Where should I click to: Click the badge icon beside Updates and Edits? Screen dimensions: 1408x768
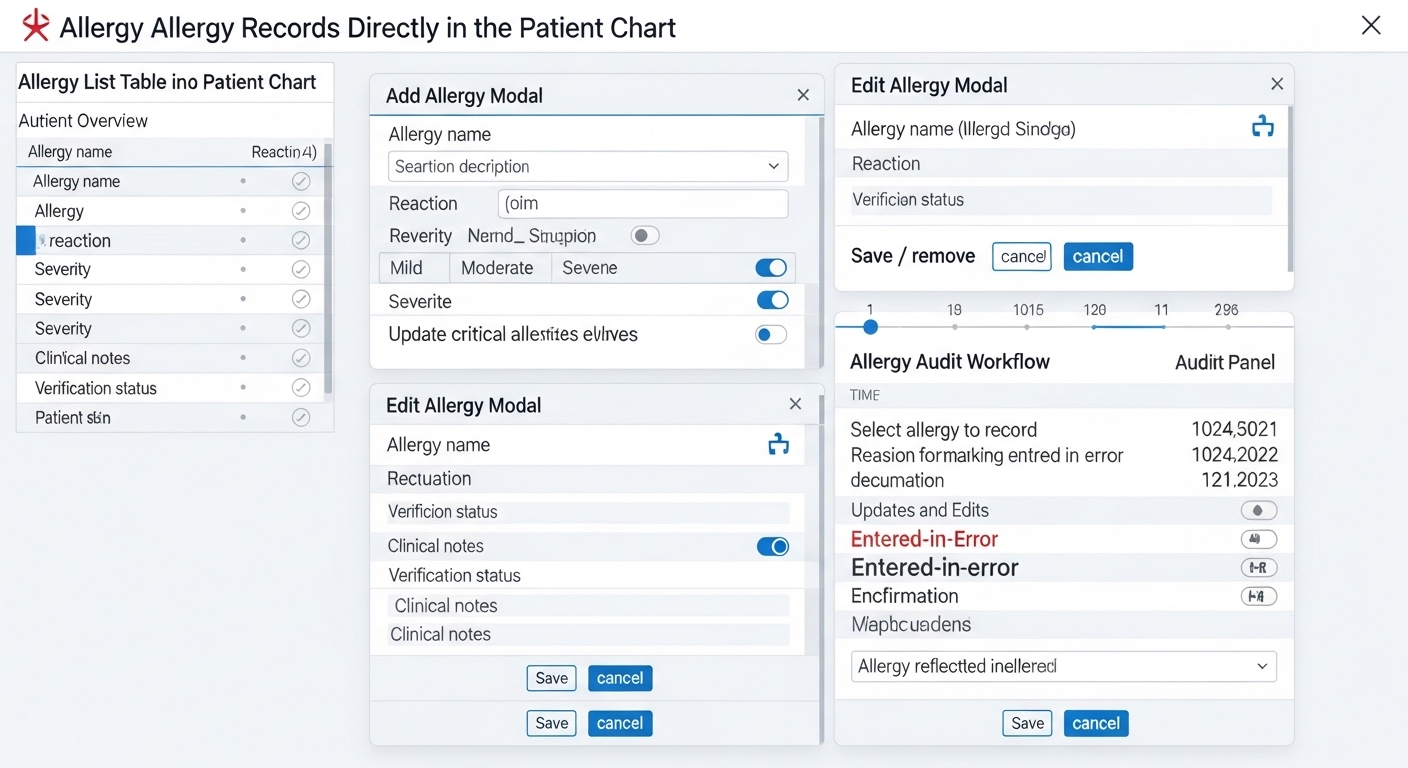(x=1258, y=510)
